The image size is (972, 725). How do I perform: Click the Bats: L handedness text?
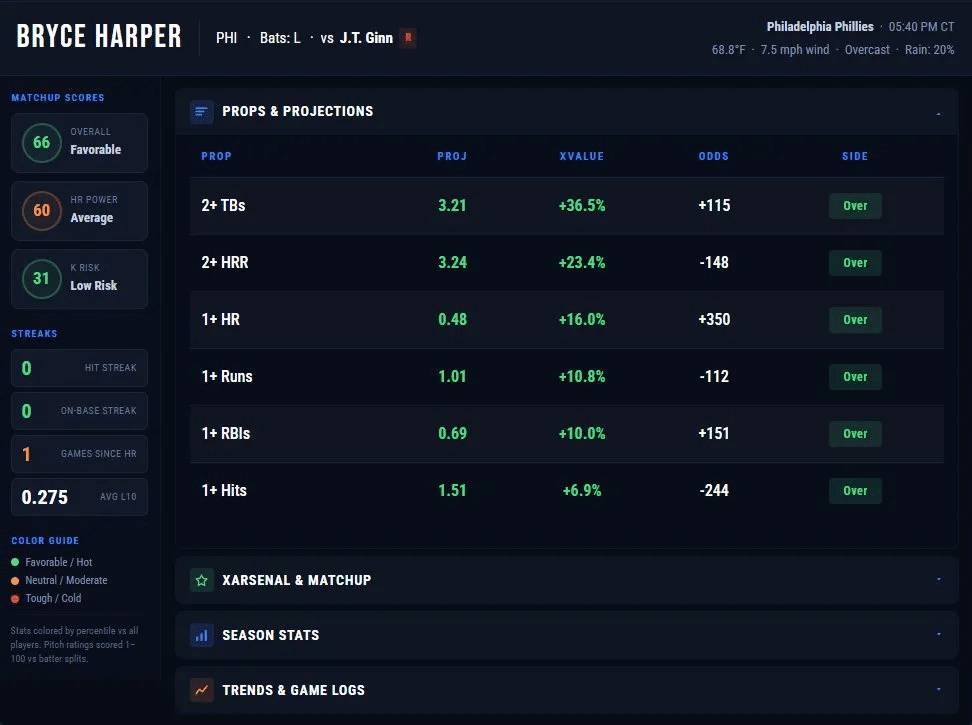(280, 38)
